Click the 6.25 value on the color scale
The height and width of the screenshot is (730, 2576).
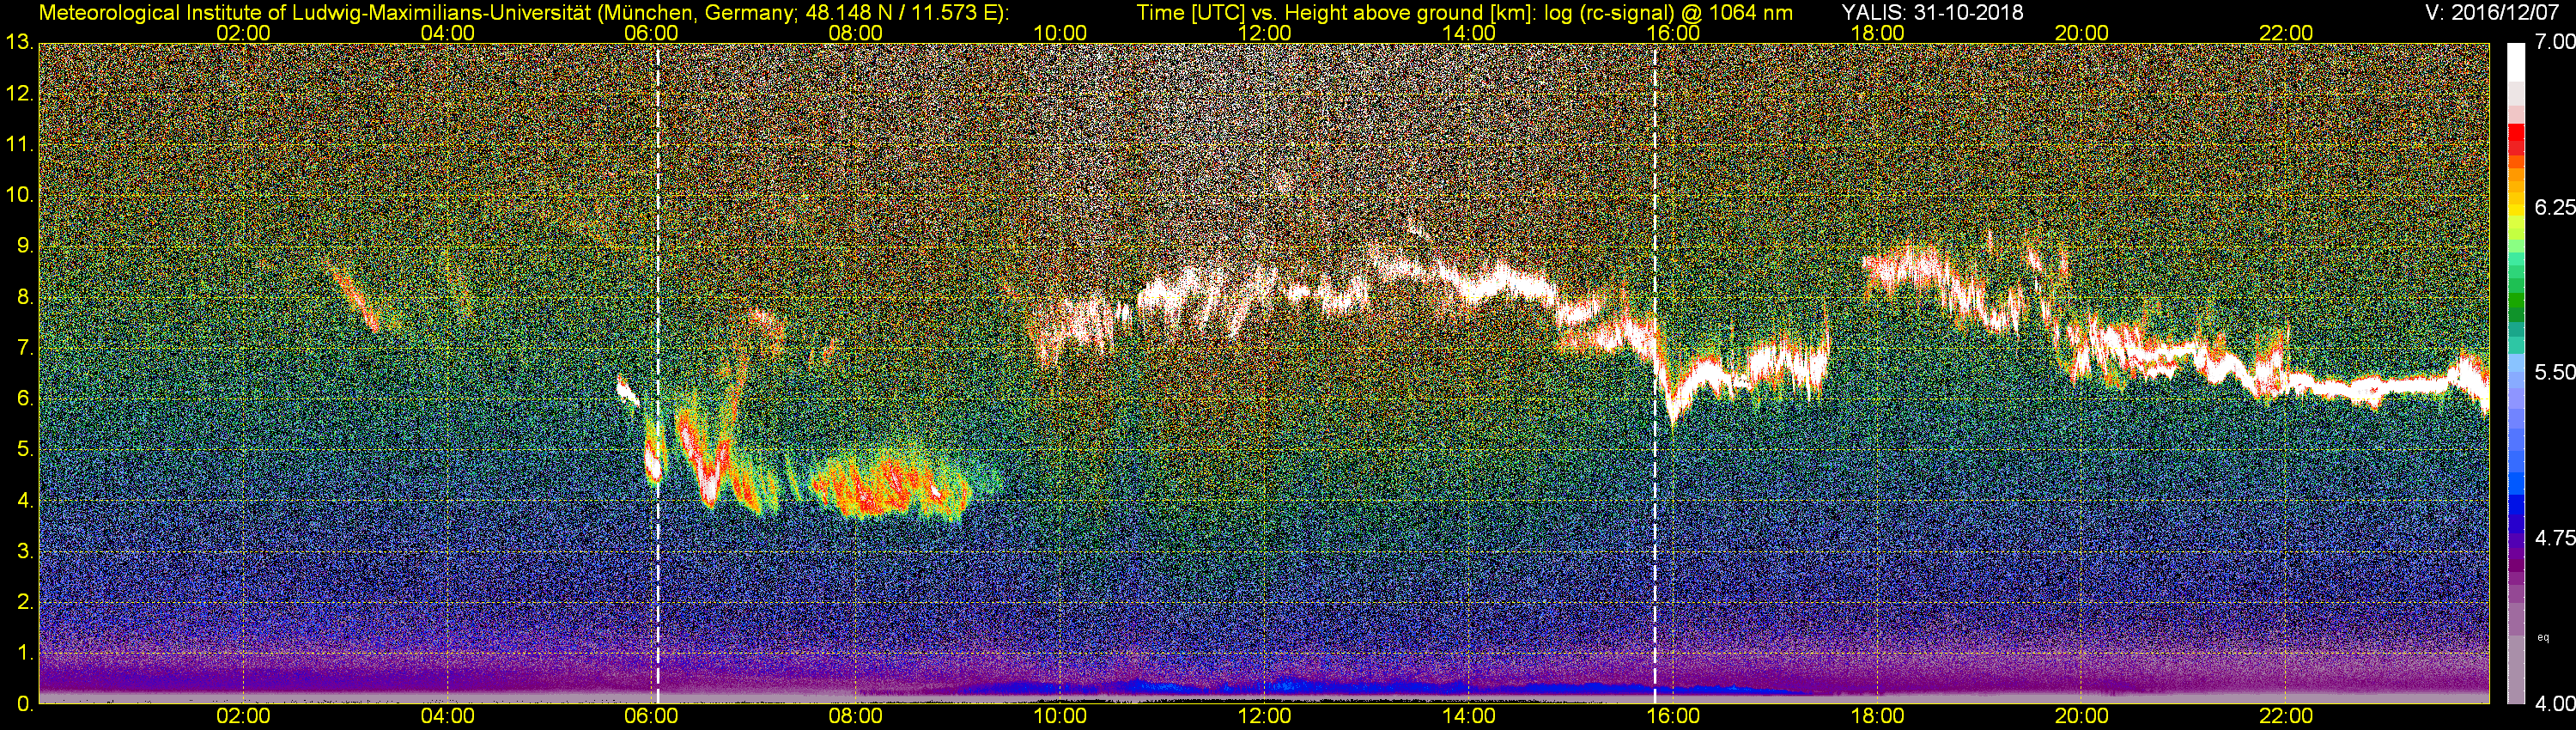coord(2554,207)
